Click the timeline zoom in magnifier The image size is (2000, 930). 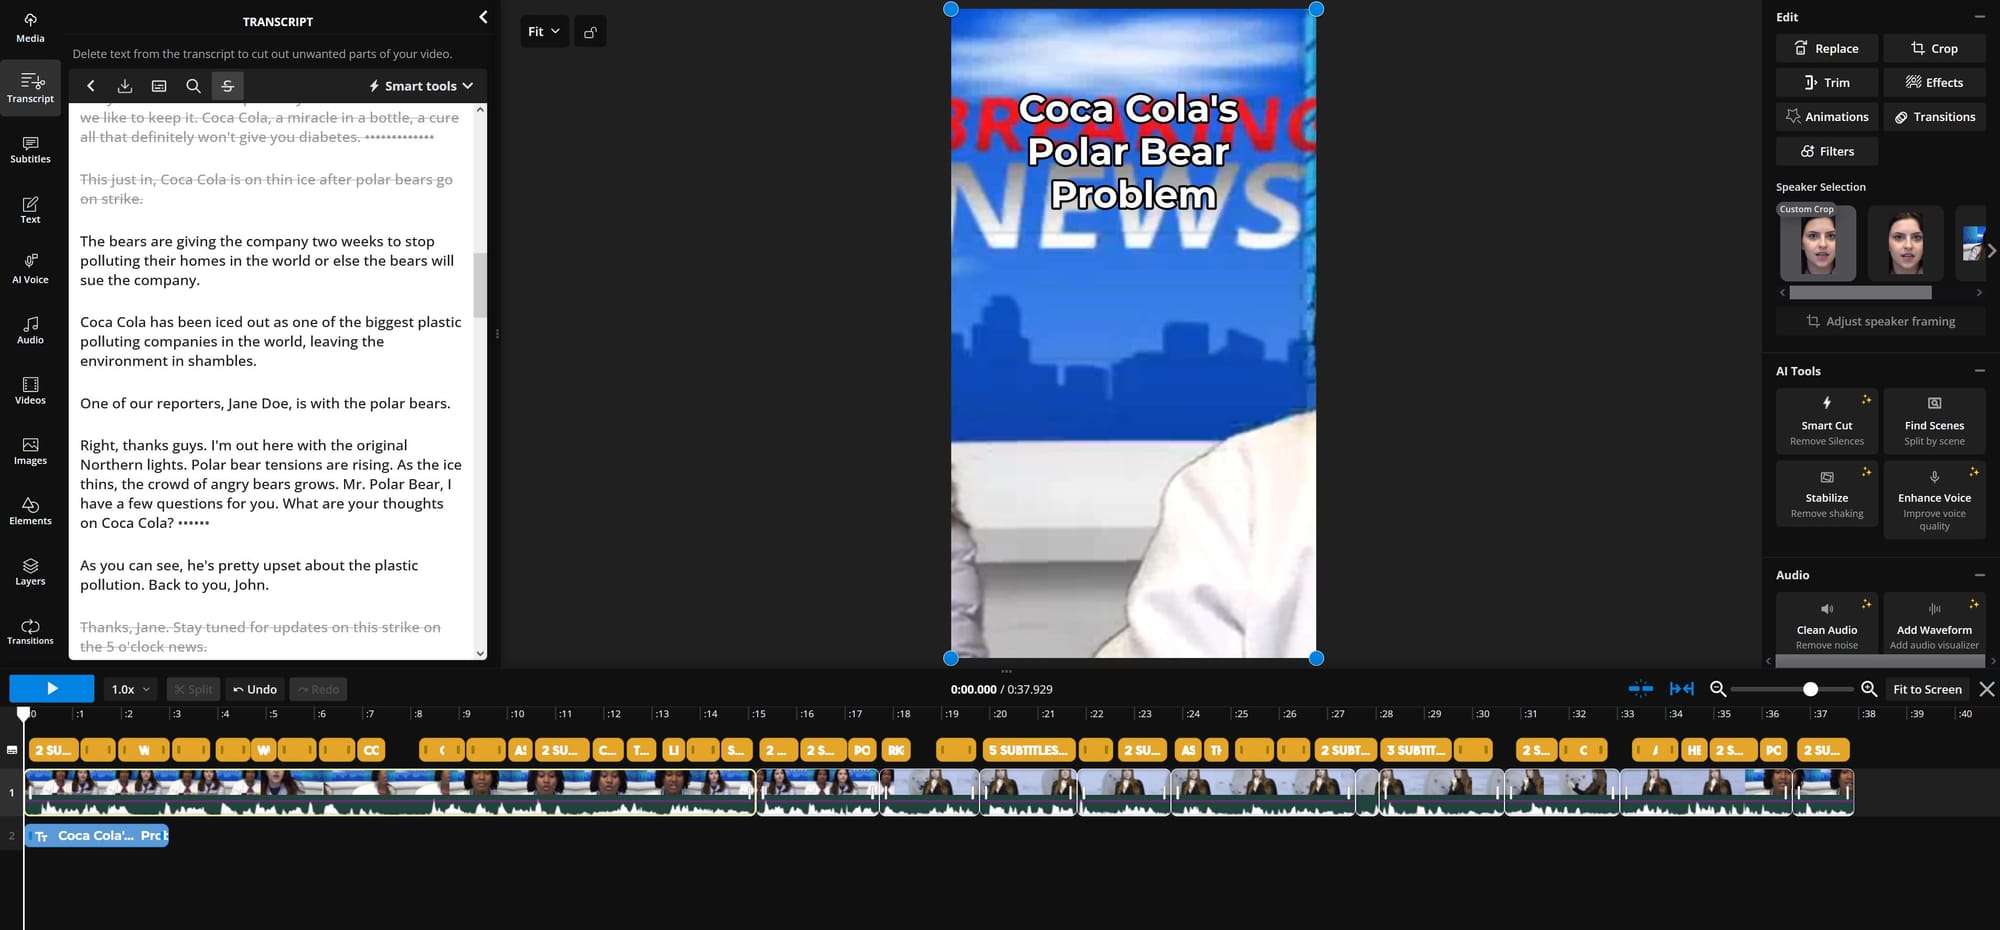click(1868, 689)
